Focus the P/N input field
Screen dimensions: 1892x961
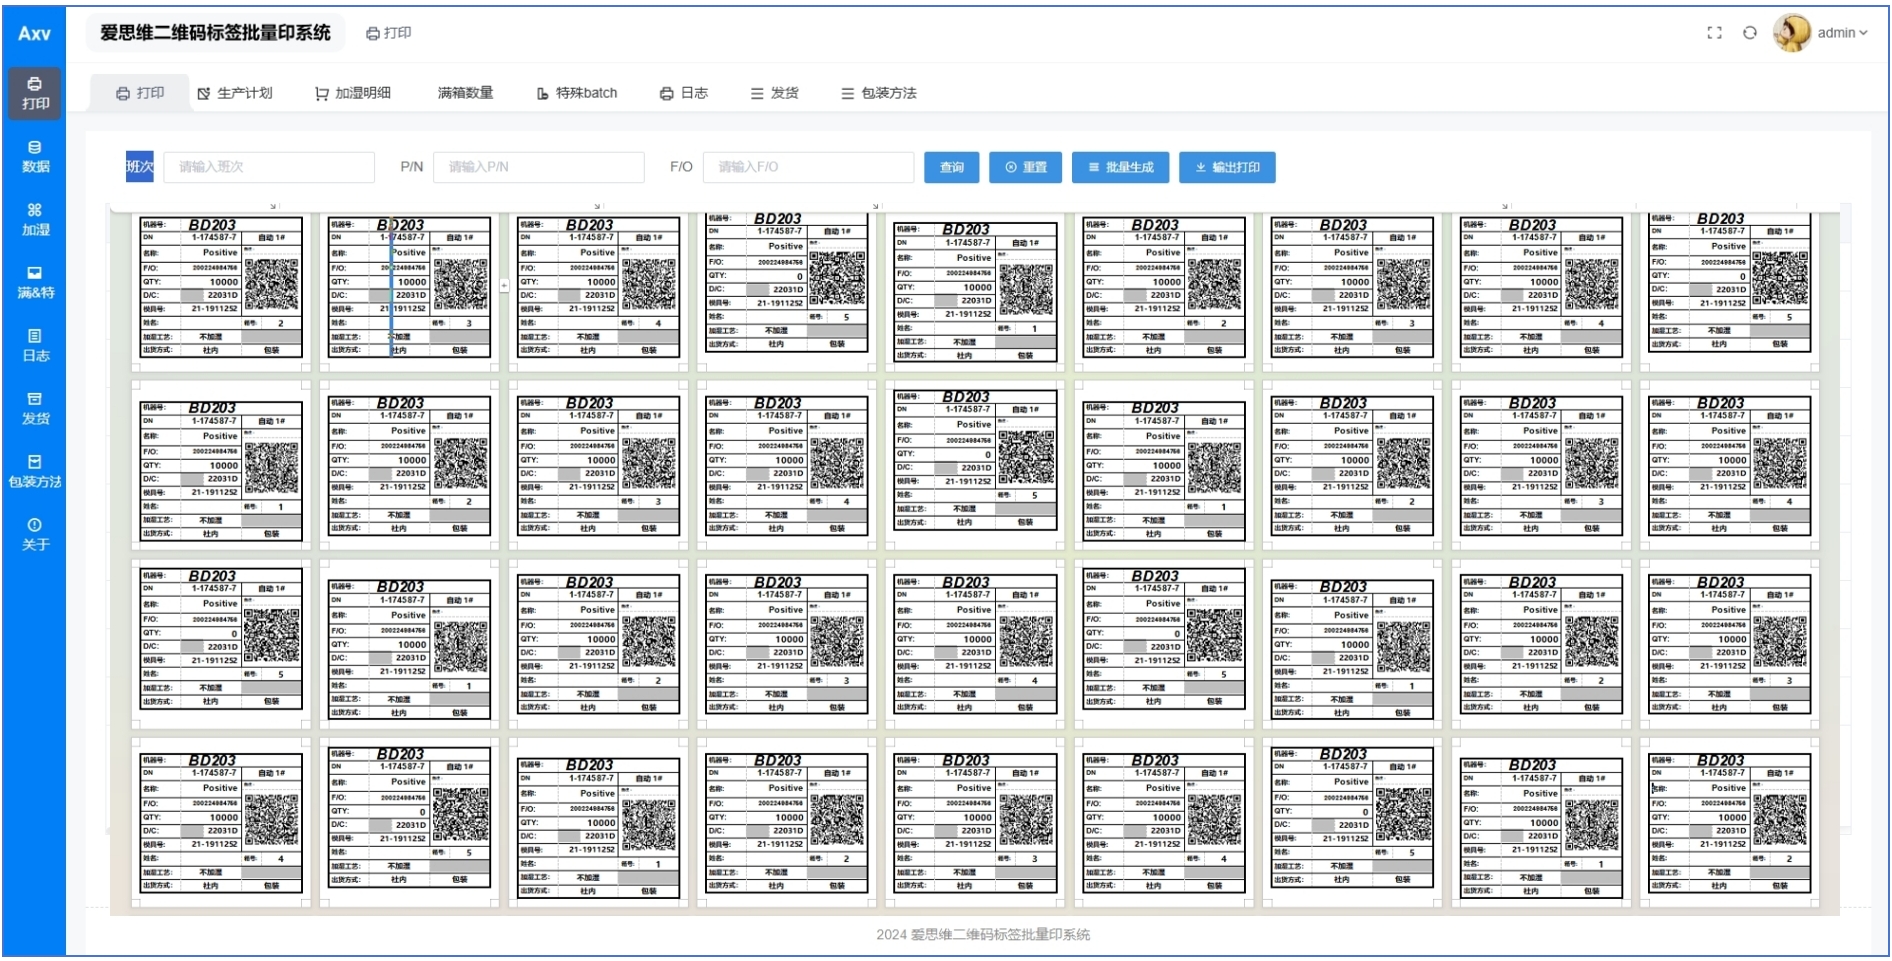[538, 167]
